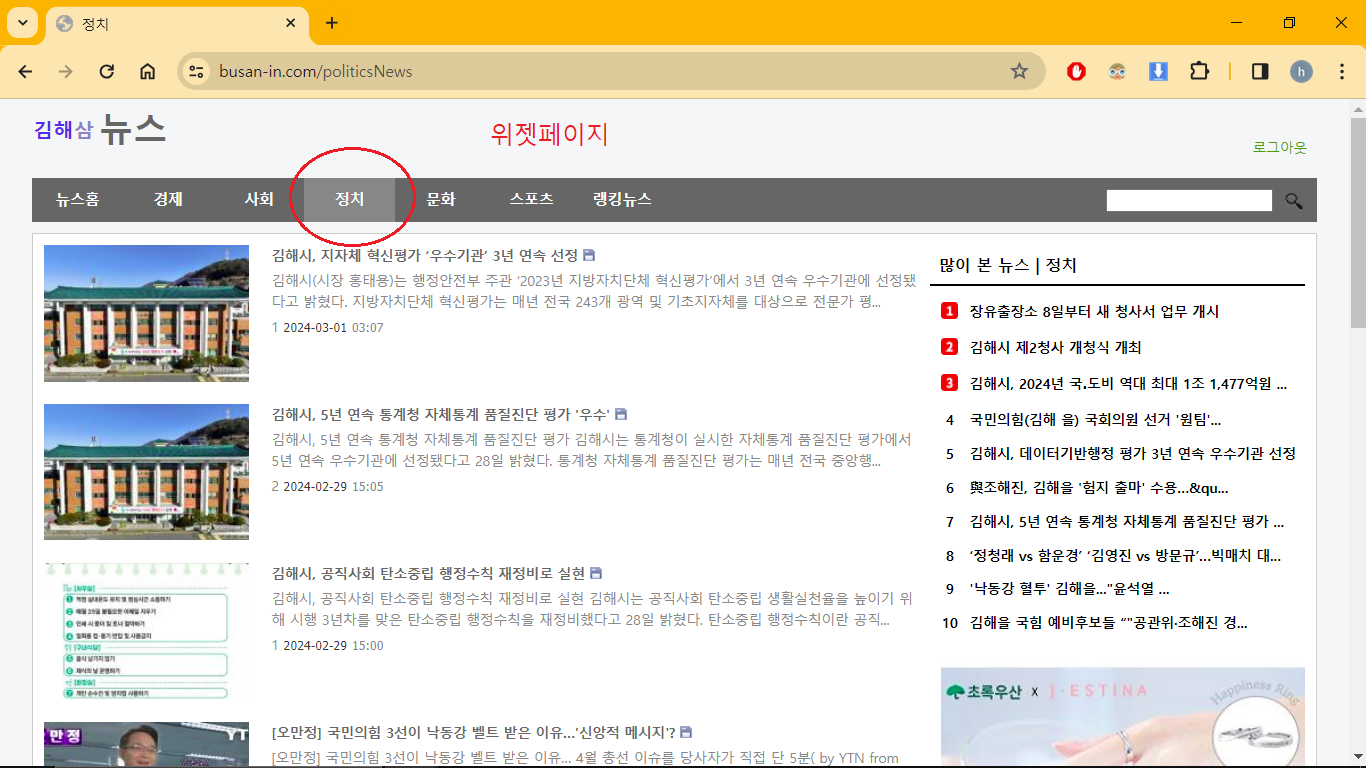Screen dimensions: 1366x768
Task: Click date text 2024-02-29 15:00
Action: 333,645
